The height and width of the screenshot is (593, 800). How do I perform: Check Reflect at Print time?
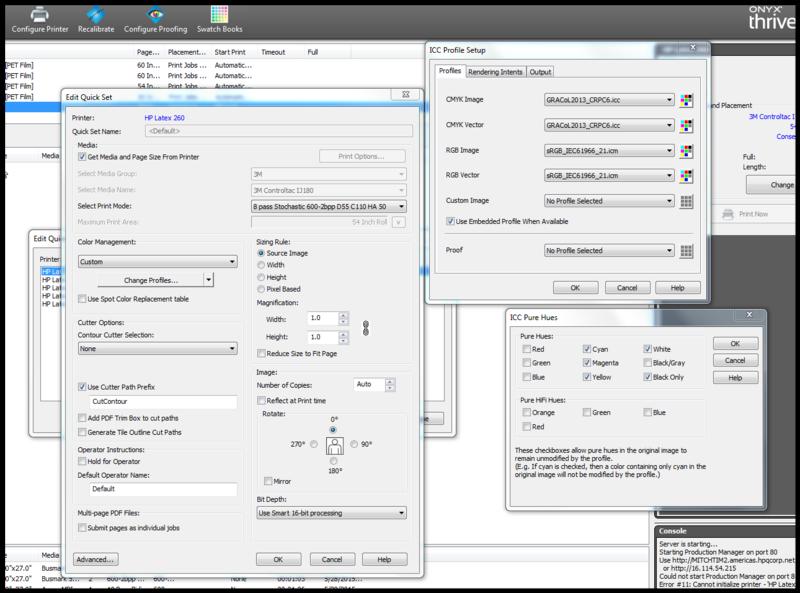tap(261, 401)
